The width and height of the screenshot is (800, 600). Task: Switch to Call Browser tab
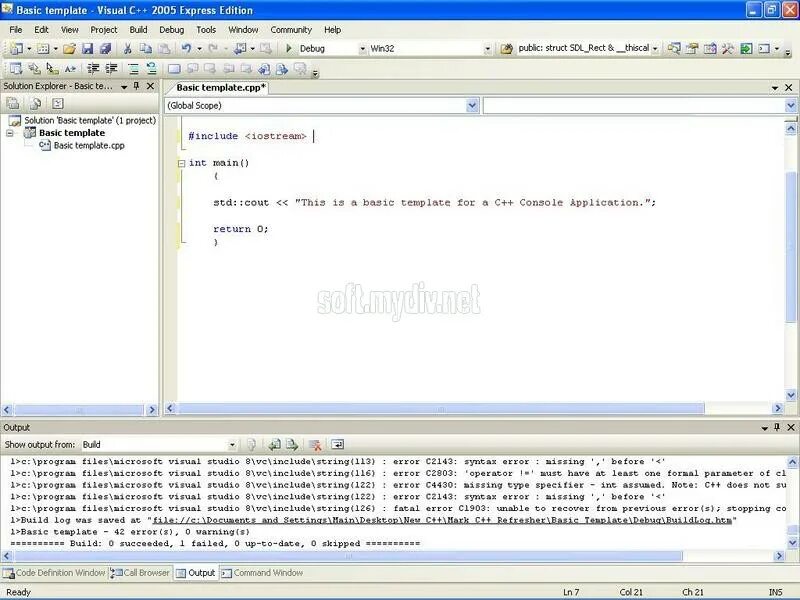tap(140, 573)
